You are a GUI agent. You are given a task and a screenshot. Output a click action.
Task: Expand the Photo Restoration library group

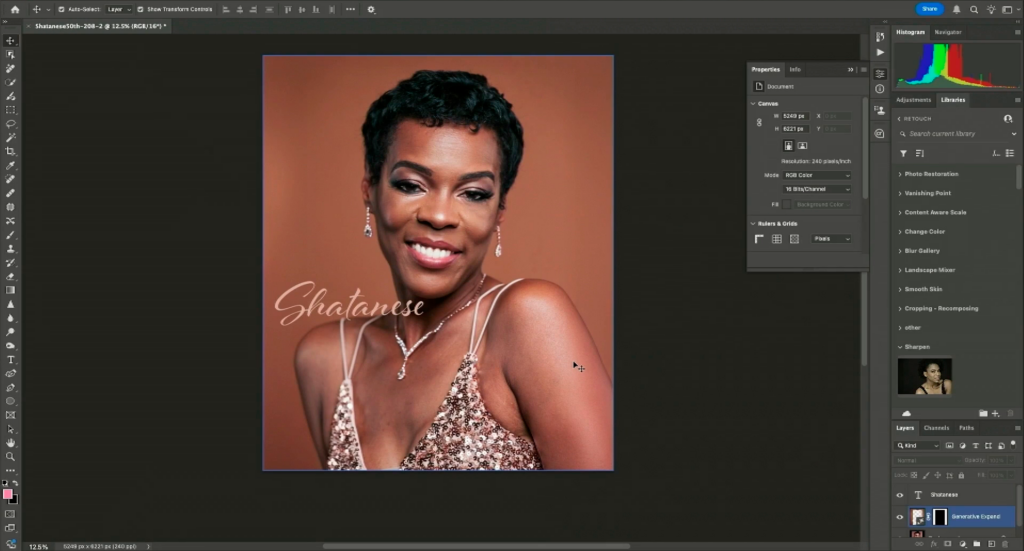[x=931, y=174]
